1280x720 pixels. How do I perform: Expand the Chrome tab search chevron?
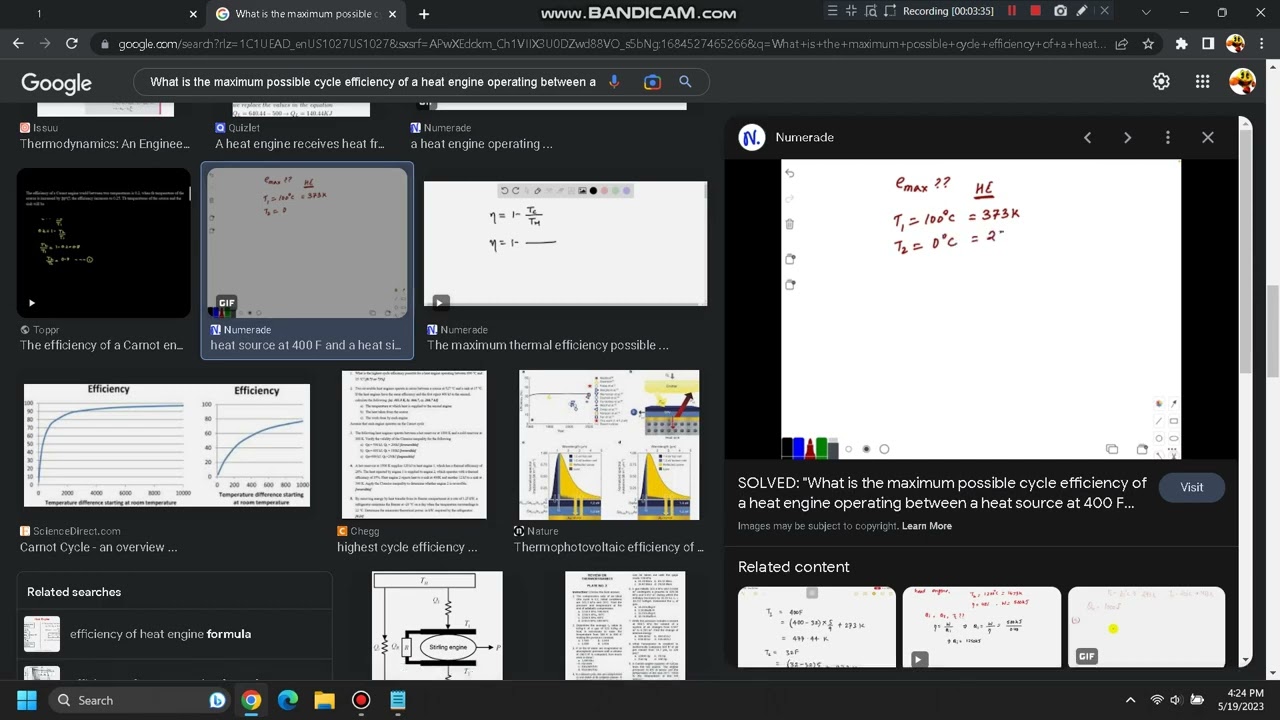coord(1146,13)
